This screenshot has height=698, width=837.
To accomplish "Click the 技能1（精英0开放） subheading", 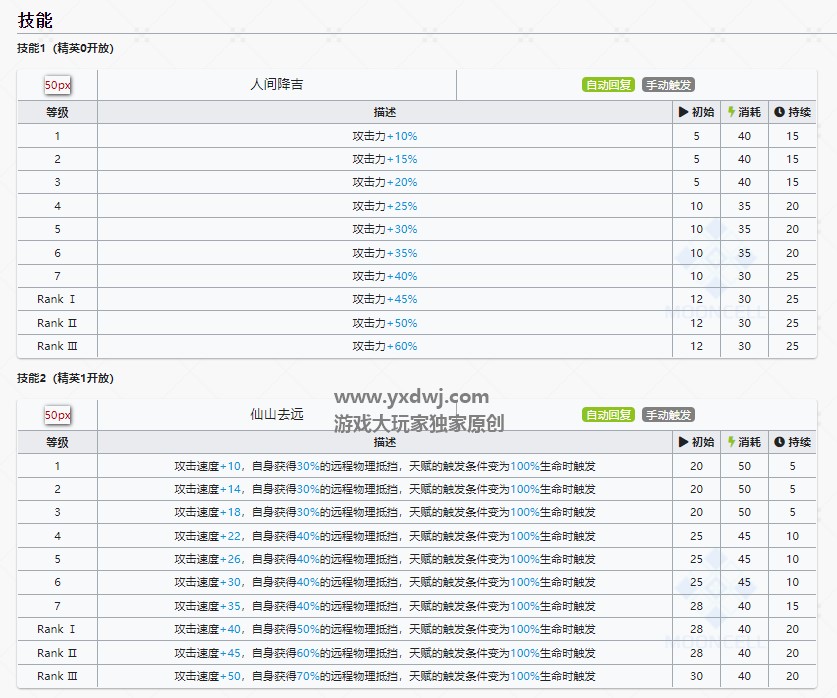I will 65,49.
